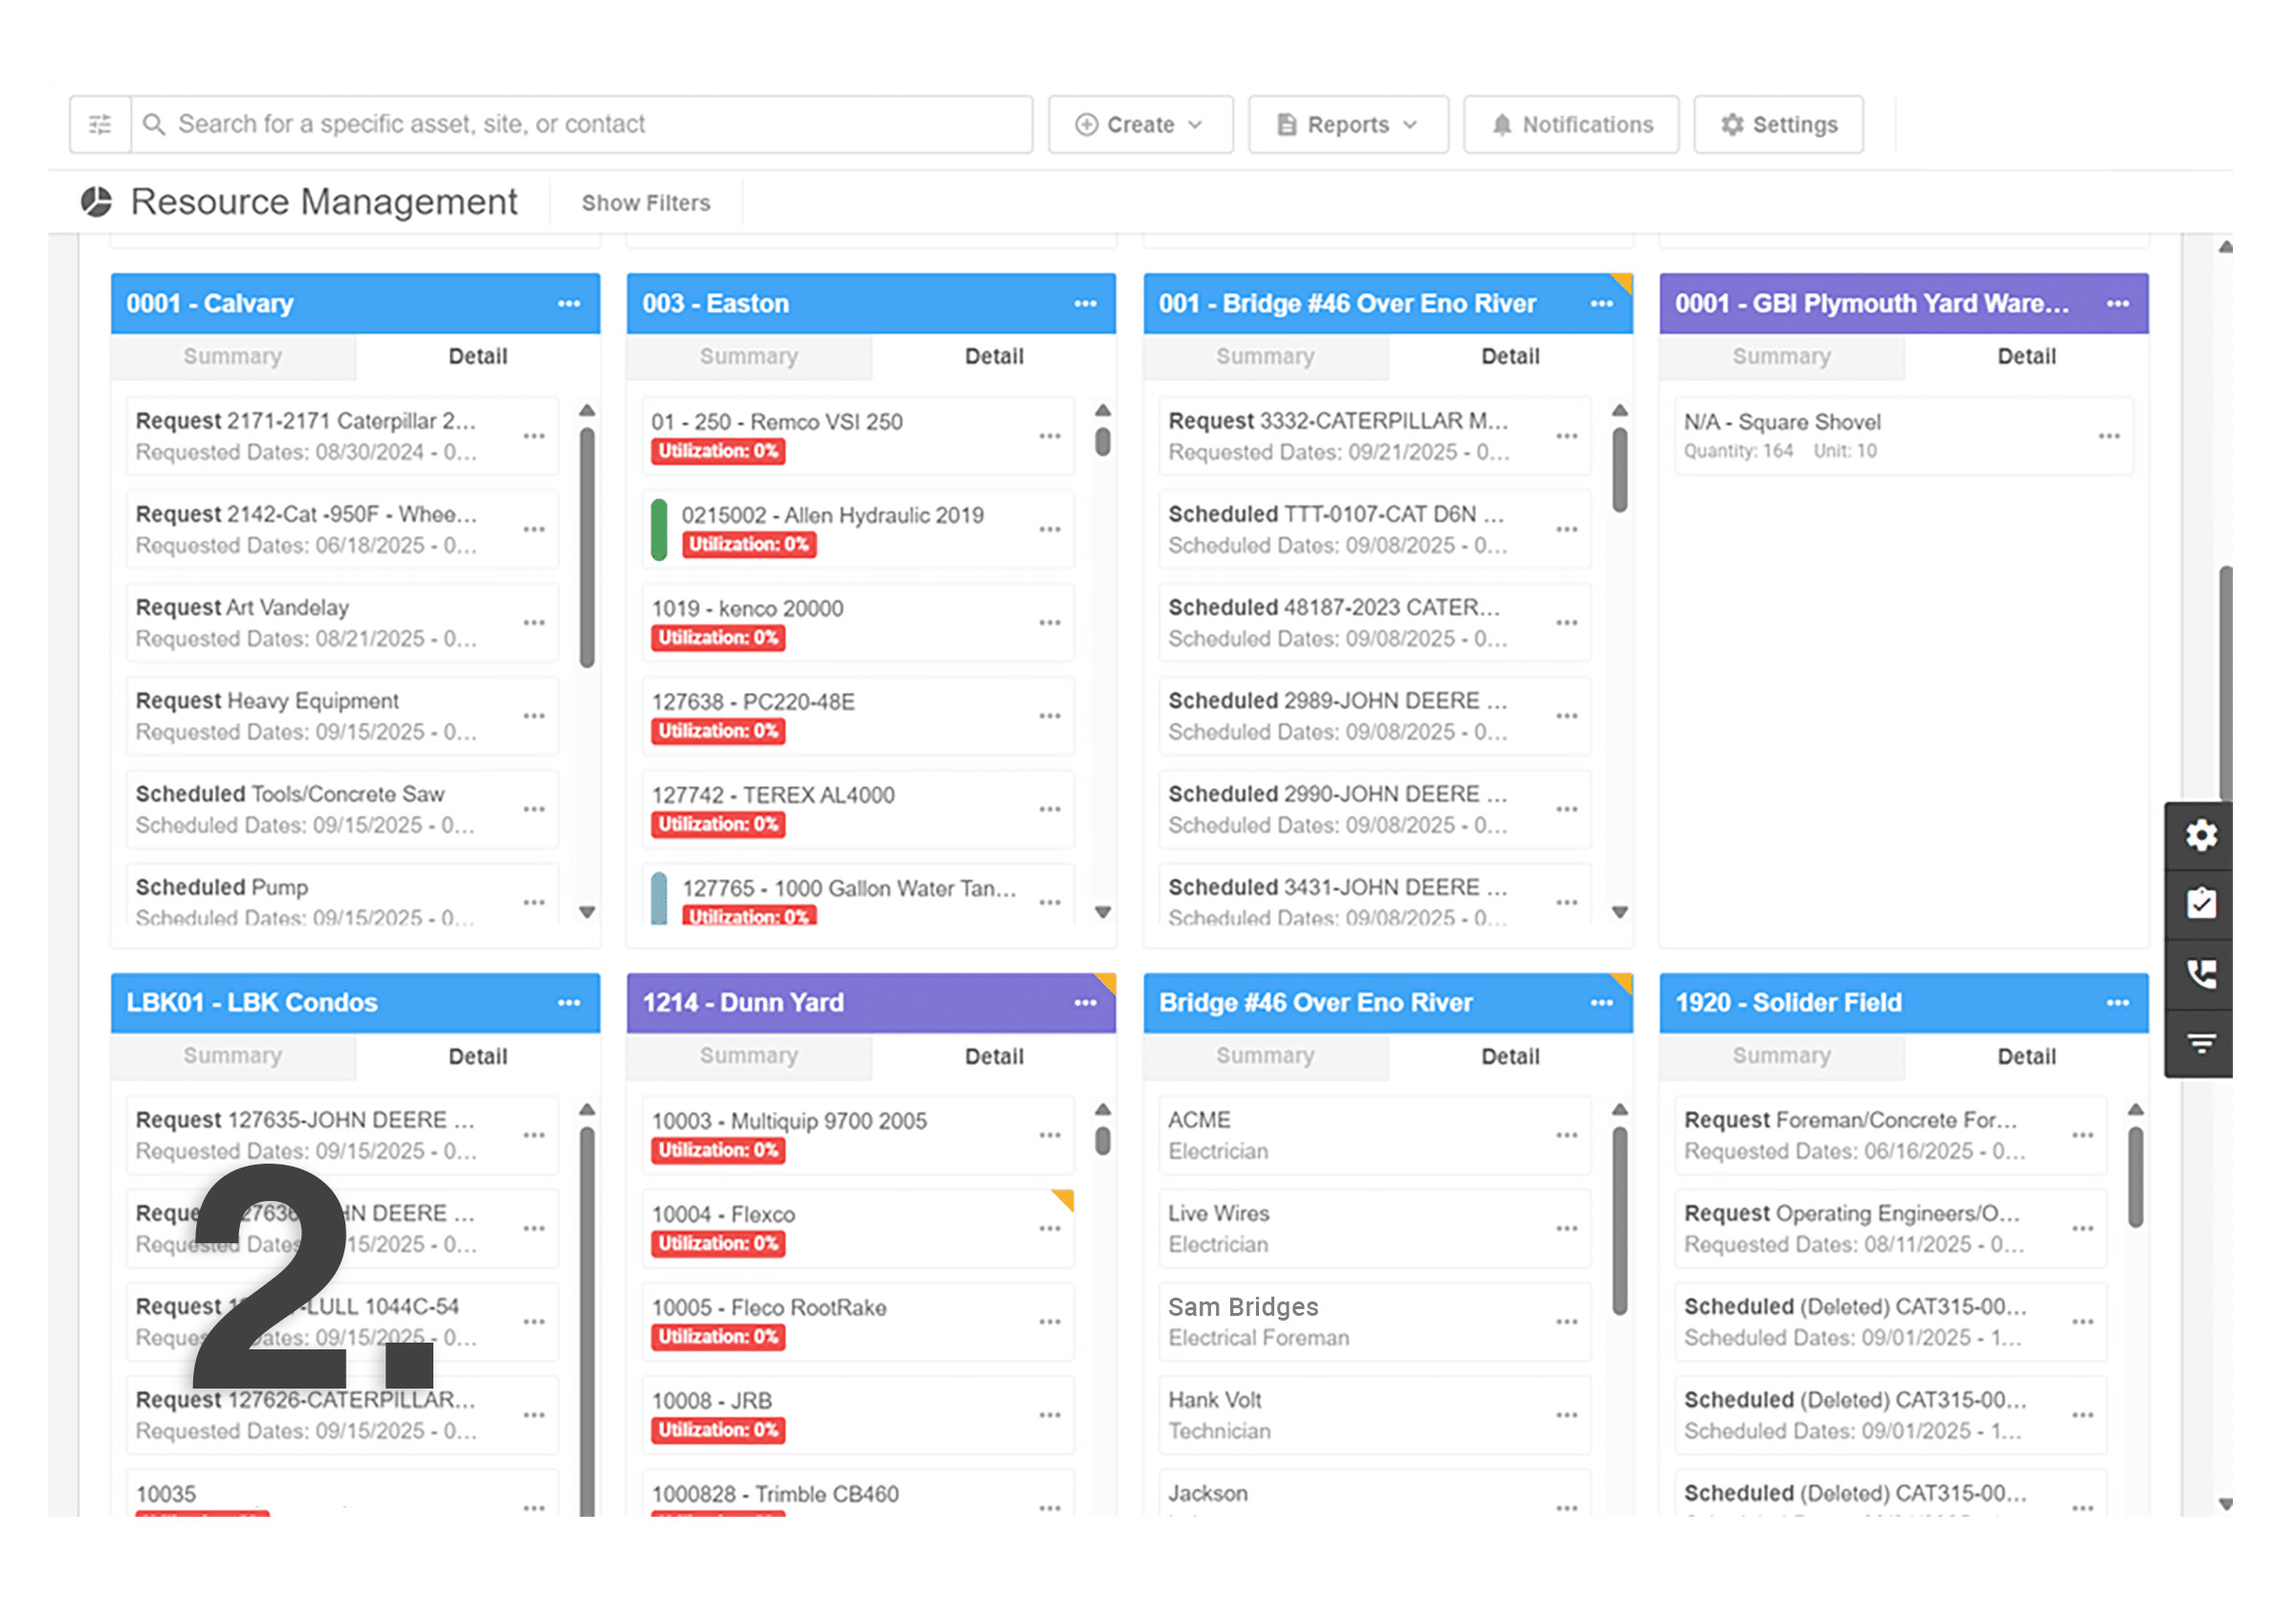Switch to the Summary tab for 0001 - Calvary
2296x1601 pixels.
(x=233, y=357)
